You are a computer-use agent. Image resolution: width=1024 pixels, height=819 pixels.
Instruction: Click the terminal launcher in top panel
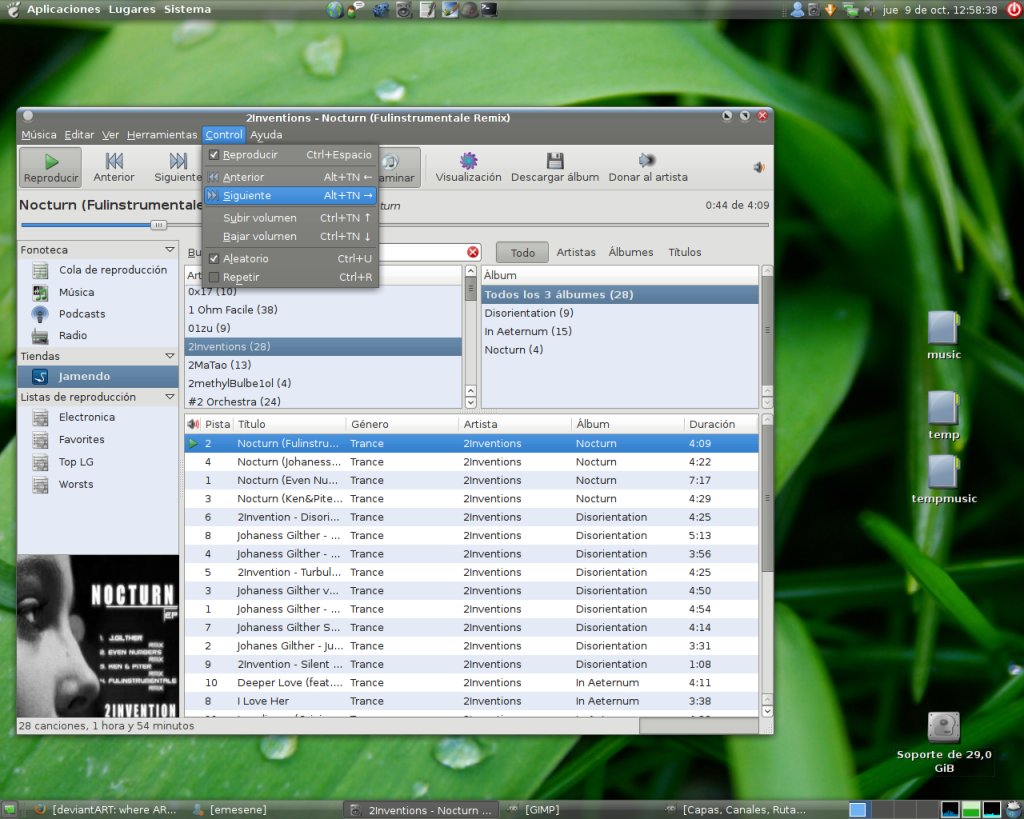(489, 9)
